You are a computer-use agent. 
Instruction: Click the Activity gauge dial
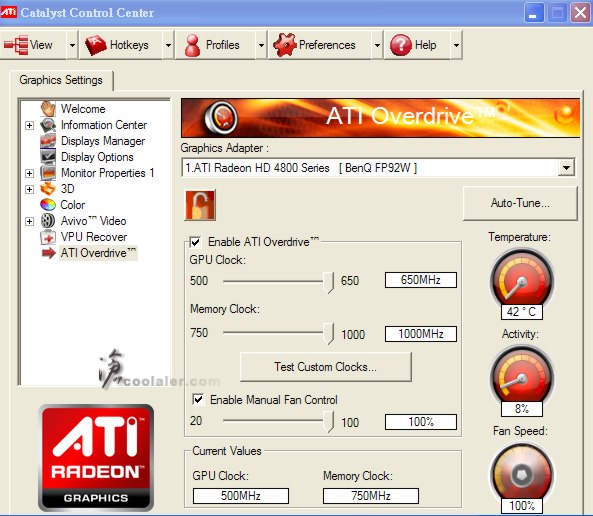click(x=522, y=377)
